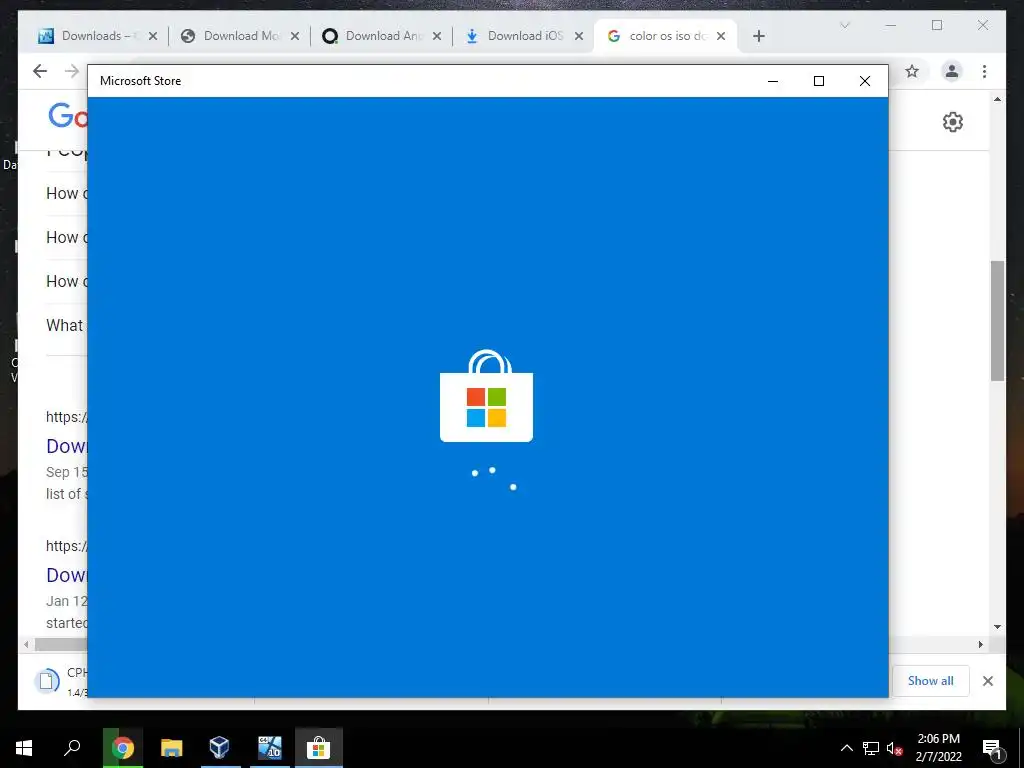Maximize the Microsoft Store window
The image size is (1024, 768).
[819, 81]
